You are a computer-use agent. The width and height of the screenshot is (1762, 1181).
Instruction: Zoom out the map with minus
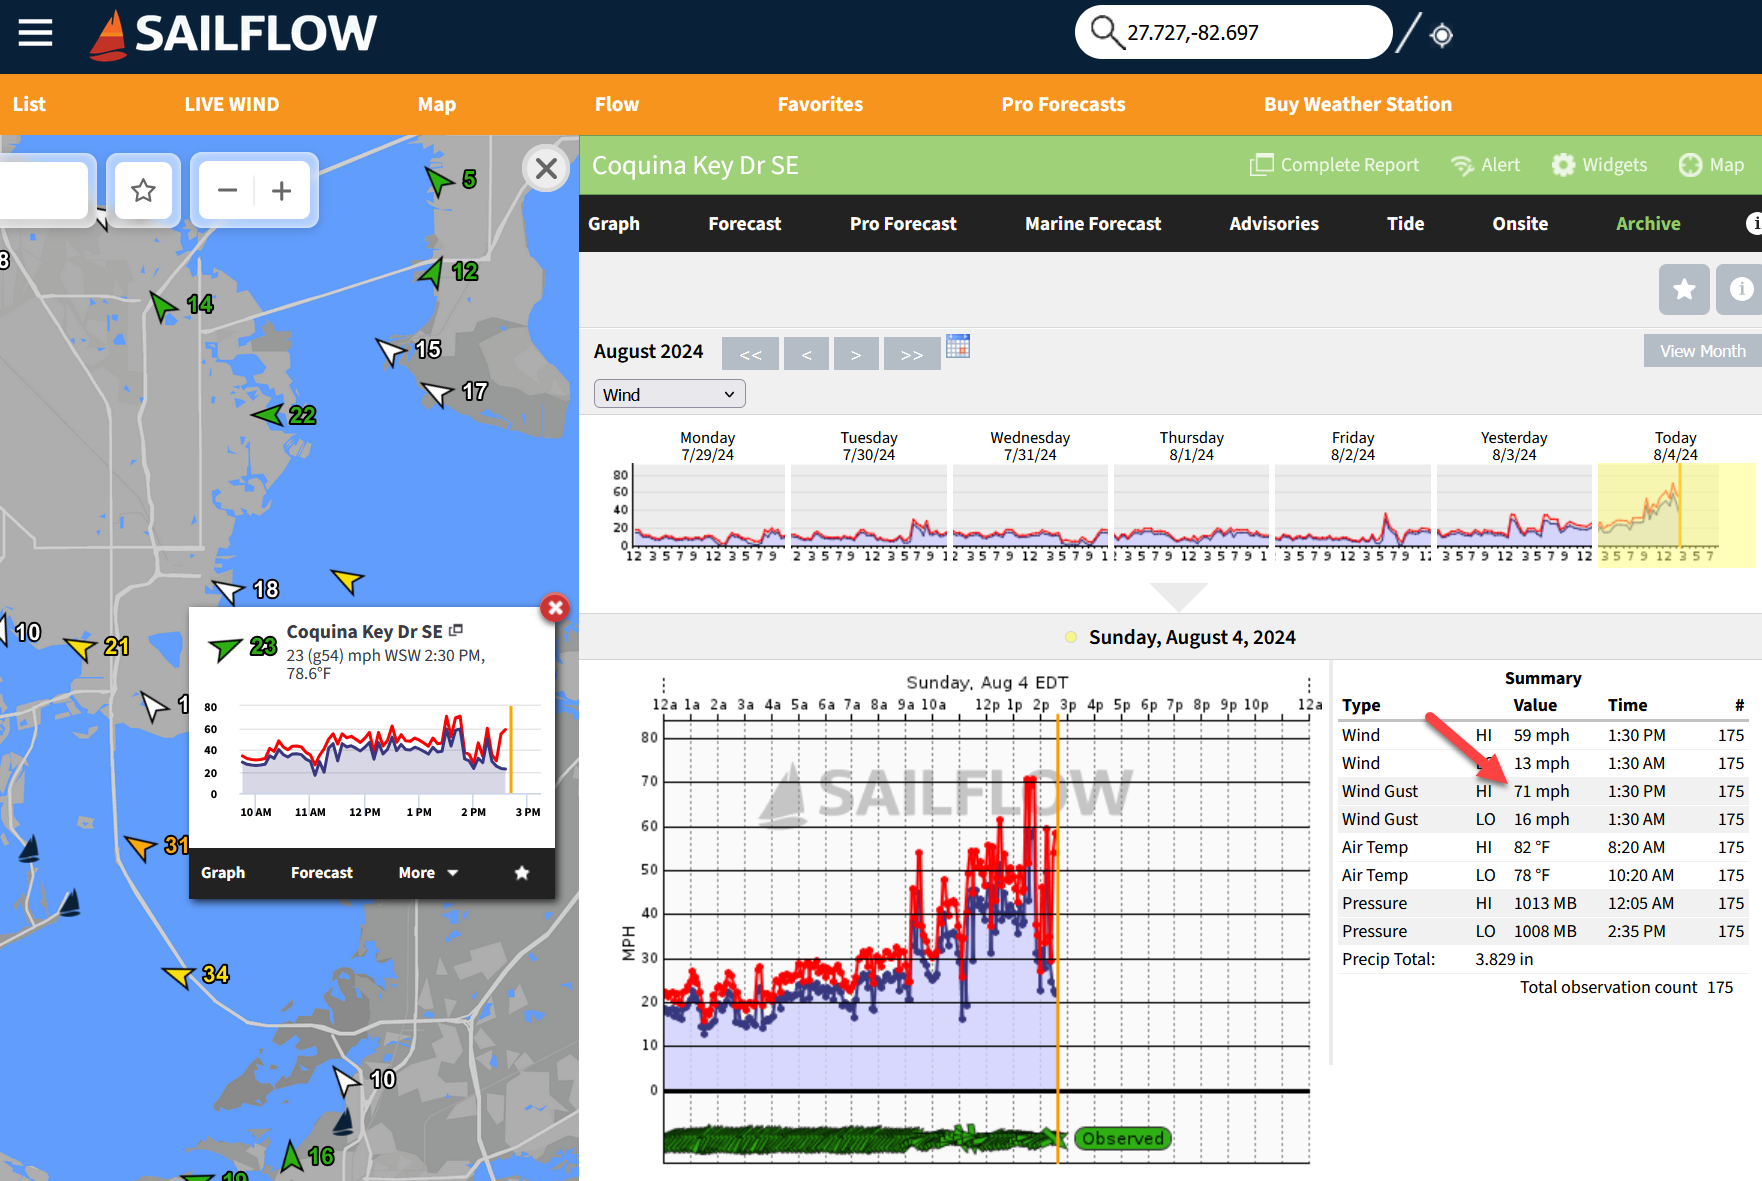228,190
